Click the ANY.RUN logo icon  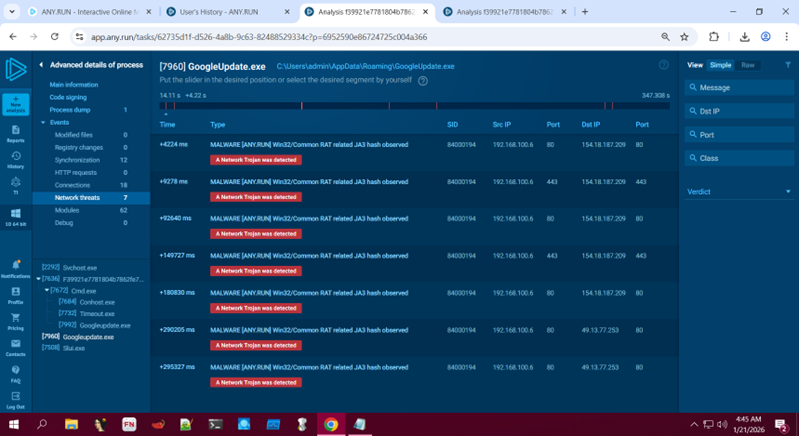coord(16,69)
